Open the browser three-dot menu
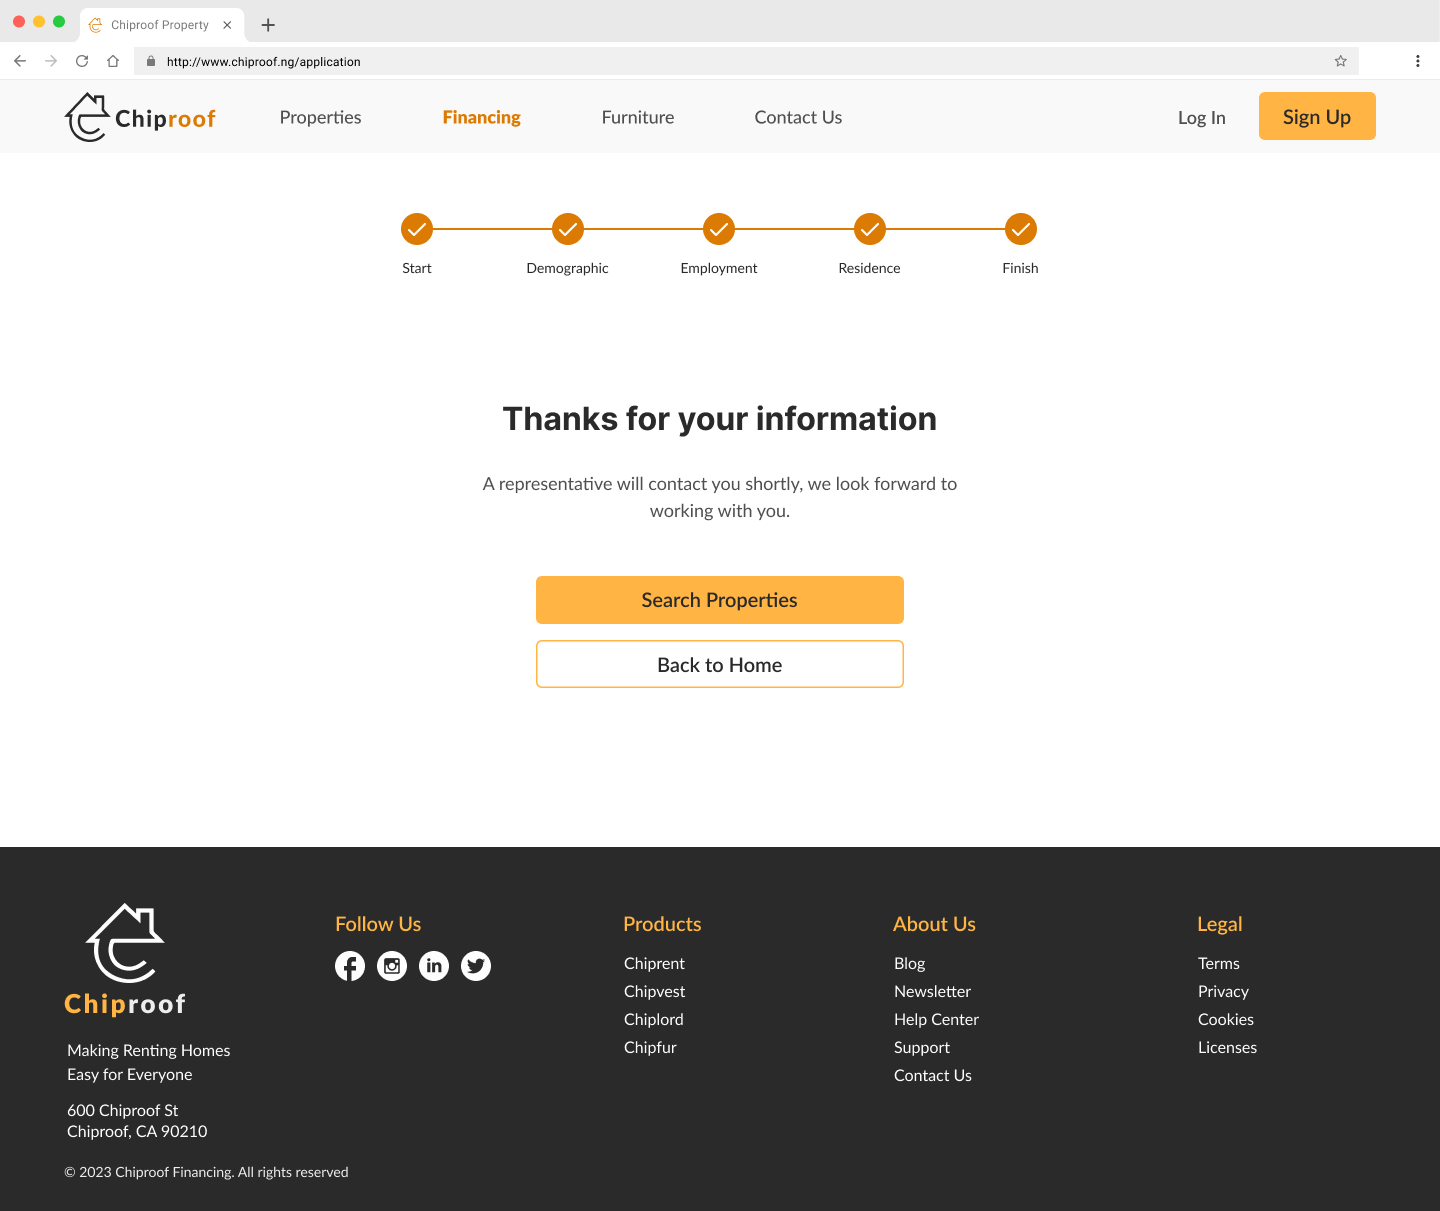Viewport: 1440px width, 1211px height. [x=1417, y=61]
